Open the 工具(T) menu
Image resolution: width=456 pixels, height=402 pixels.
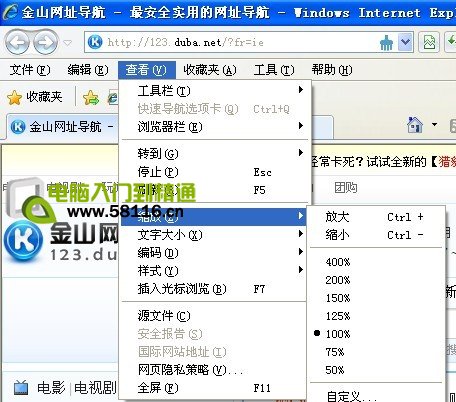[x=274, y=70]
